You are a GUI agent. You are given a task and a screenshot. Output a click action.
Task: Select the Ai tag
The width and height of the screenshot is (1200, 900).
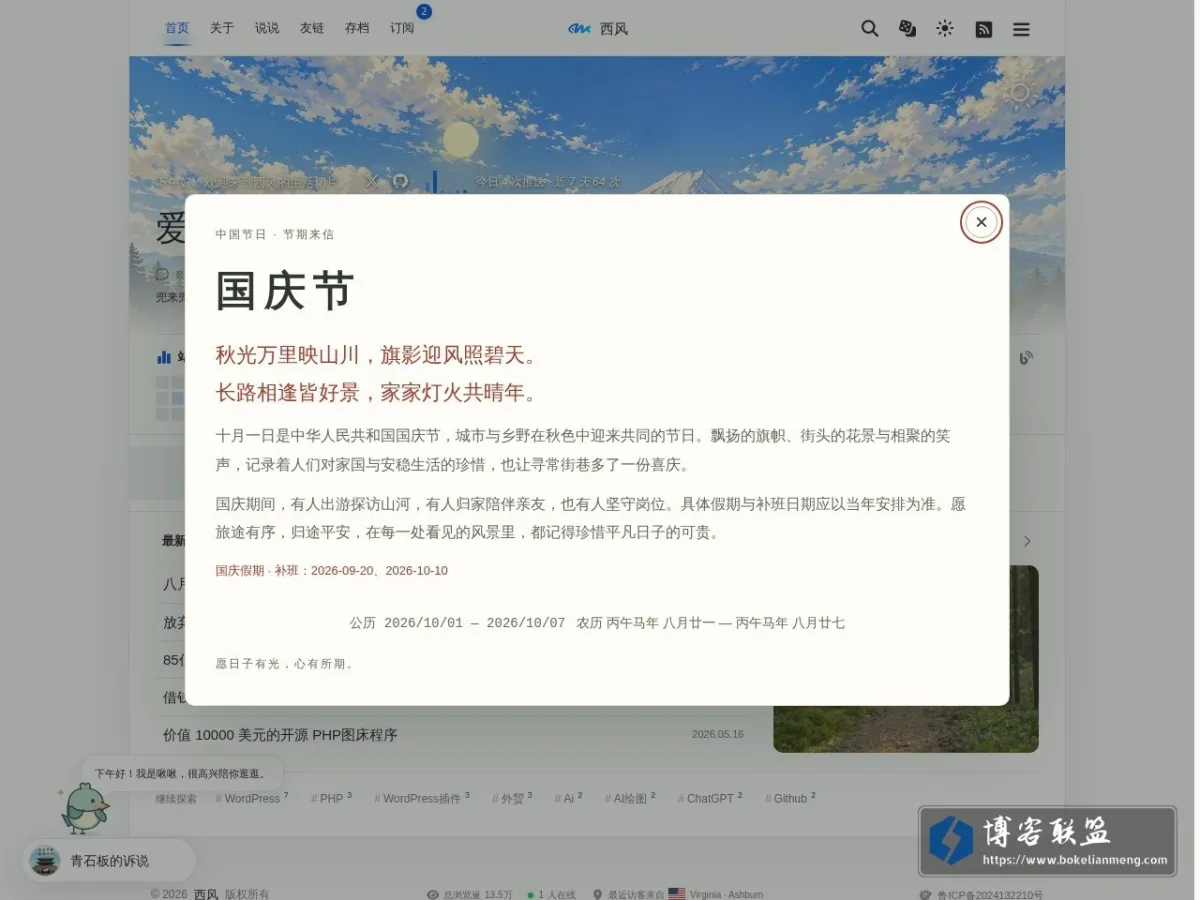coord(568,798)
